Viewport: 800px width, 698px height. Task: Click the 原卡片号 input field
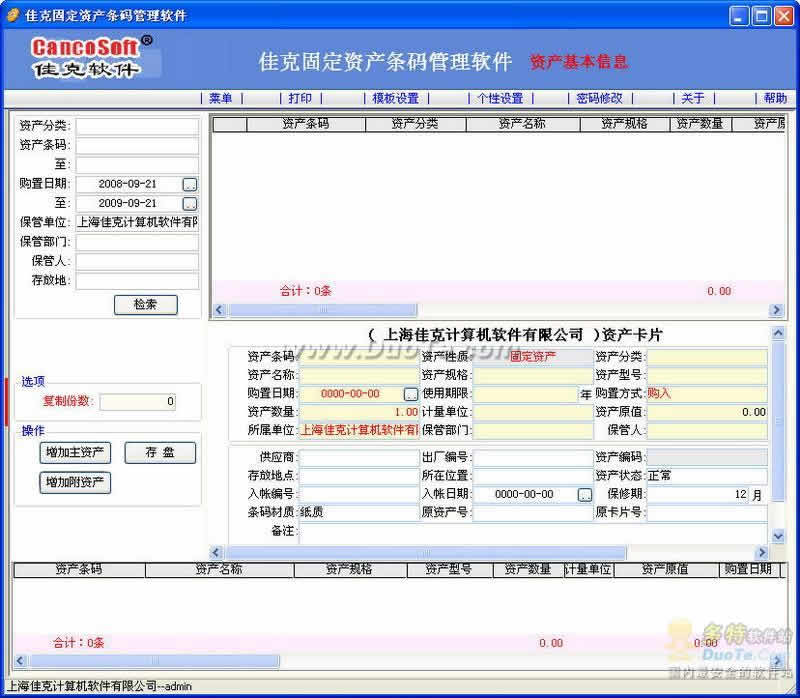click(707, 513)
